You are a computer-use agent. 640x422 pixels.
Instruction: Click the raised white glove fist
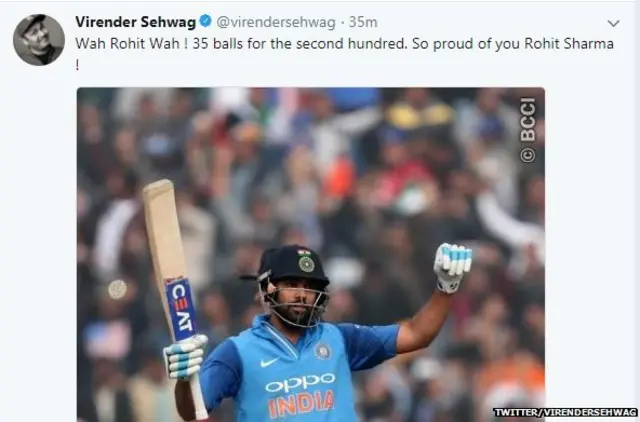452,267
